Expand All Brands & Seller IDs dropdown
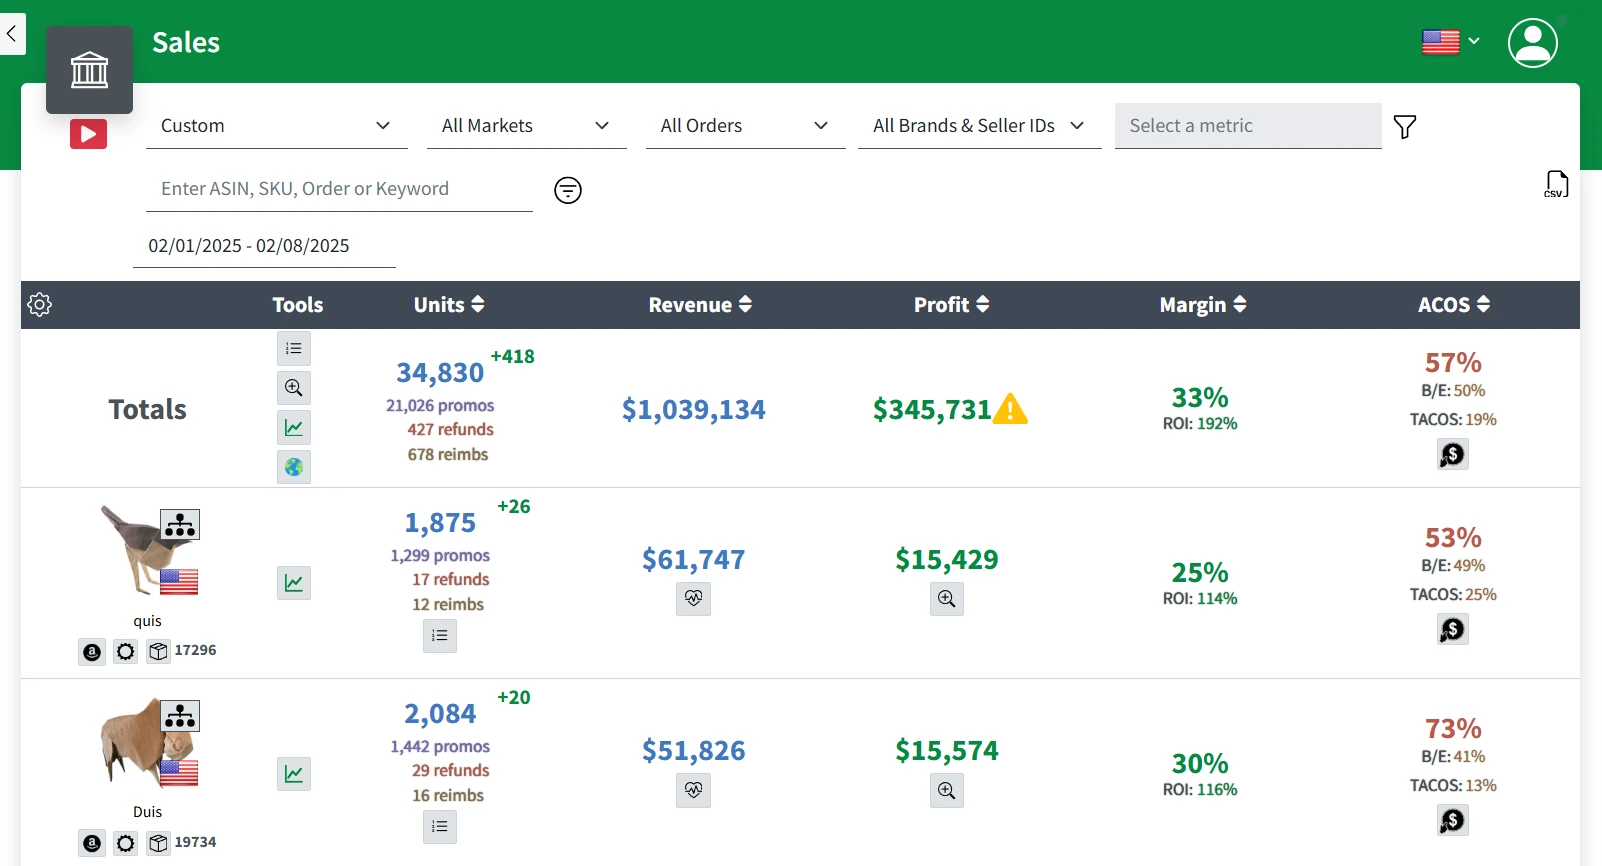1602x866 pixels. pos(980,126)
